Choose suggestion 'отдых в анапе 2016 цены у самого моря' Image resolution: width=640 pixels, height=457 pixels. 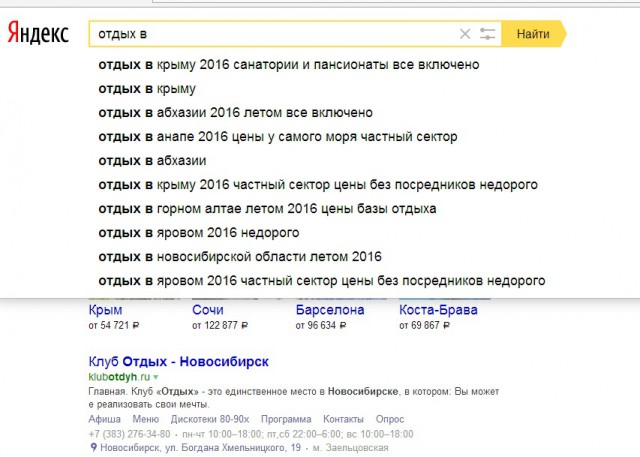278,137
